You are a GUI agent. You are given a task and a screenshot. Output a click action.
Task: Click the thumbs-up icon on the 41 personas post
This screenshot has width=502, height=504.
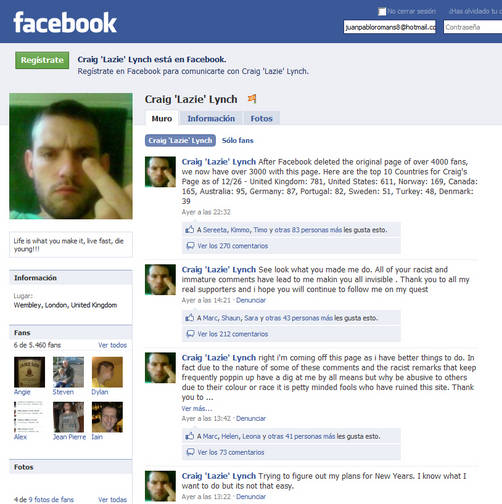point(190,436)
